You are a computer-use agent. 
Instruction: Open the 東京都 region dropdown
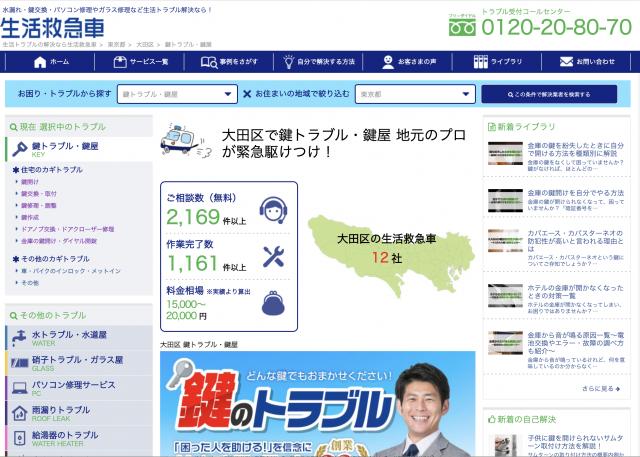pos(413,94)
